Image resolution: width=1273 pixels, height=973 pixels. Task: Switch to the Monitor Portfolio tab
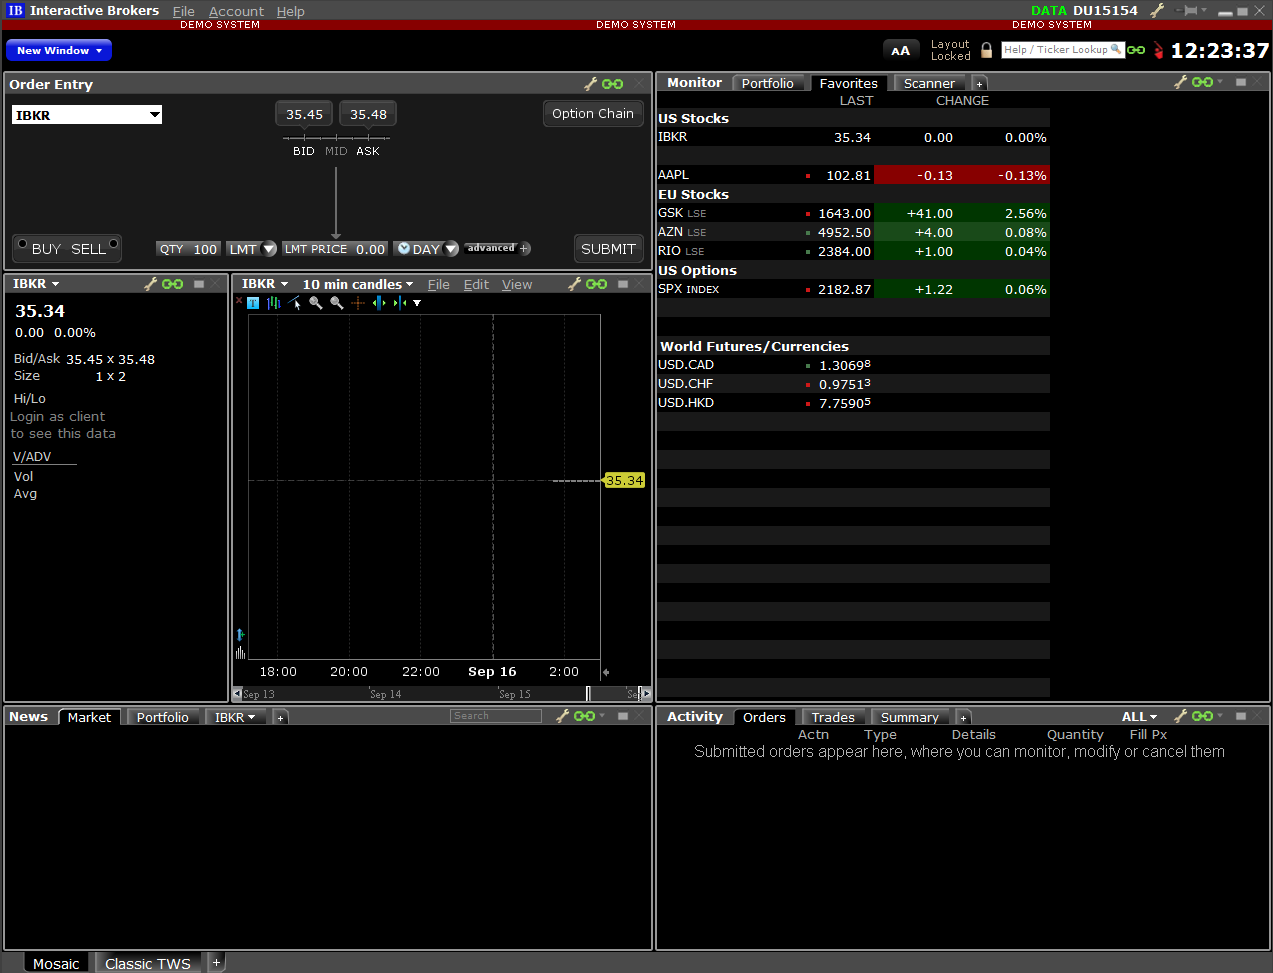(768, 83)
